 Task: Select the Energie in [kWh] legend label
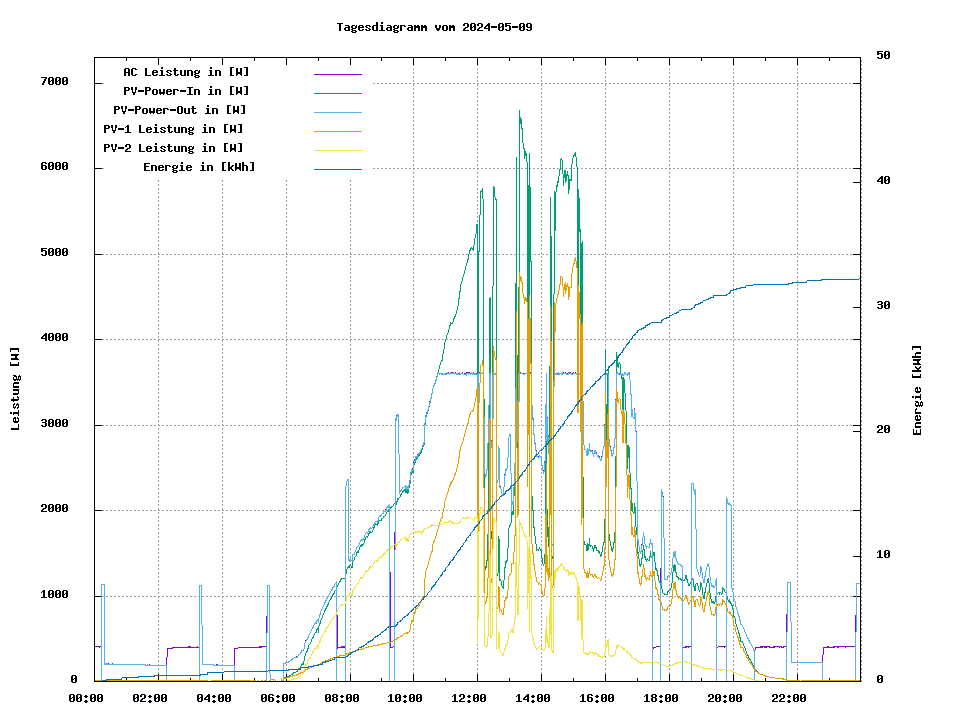pyautogui.click(x=199, y=167)
